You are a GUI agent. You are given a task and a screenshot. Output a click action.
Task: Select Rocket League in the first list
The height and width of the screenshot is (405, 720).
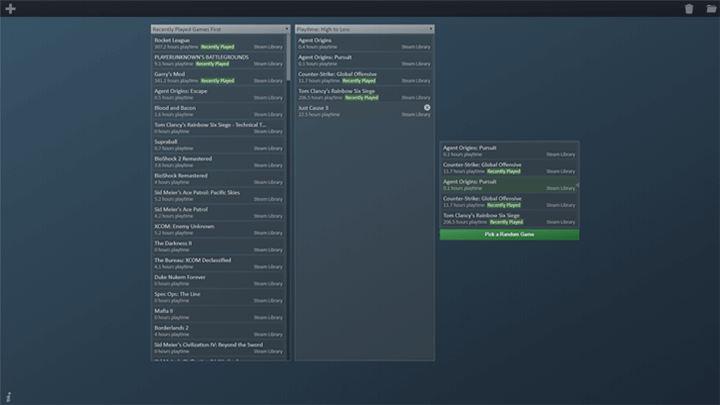pos(218,44)
